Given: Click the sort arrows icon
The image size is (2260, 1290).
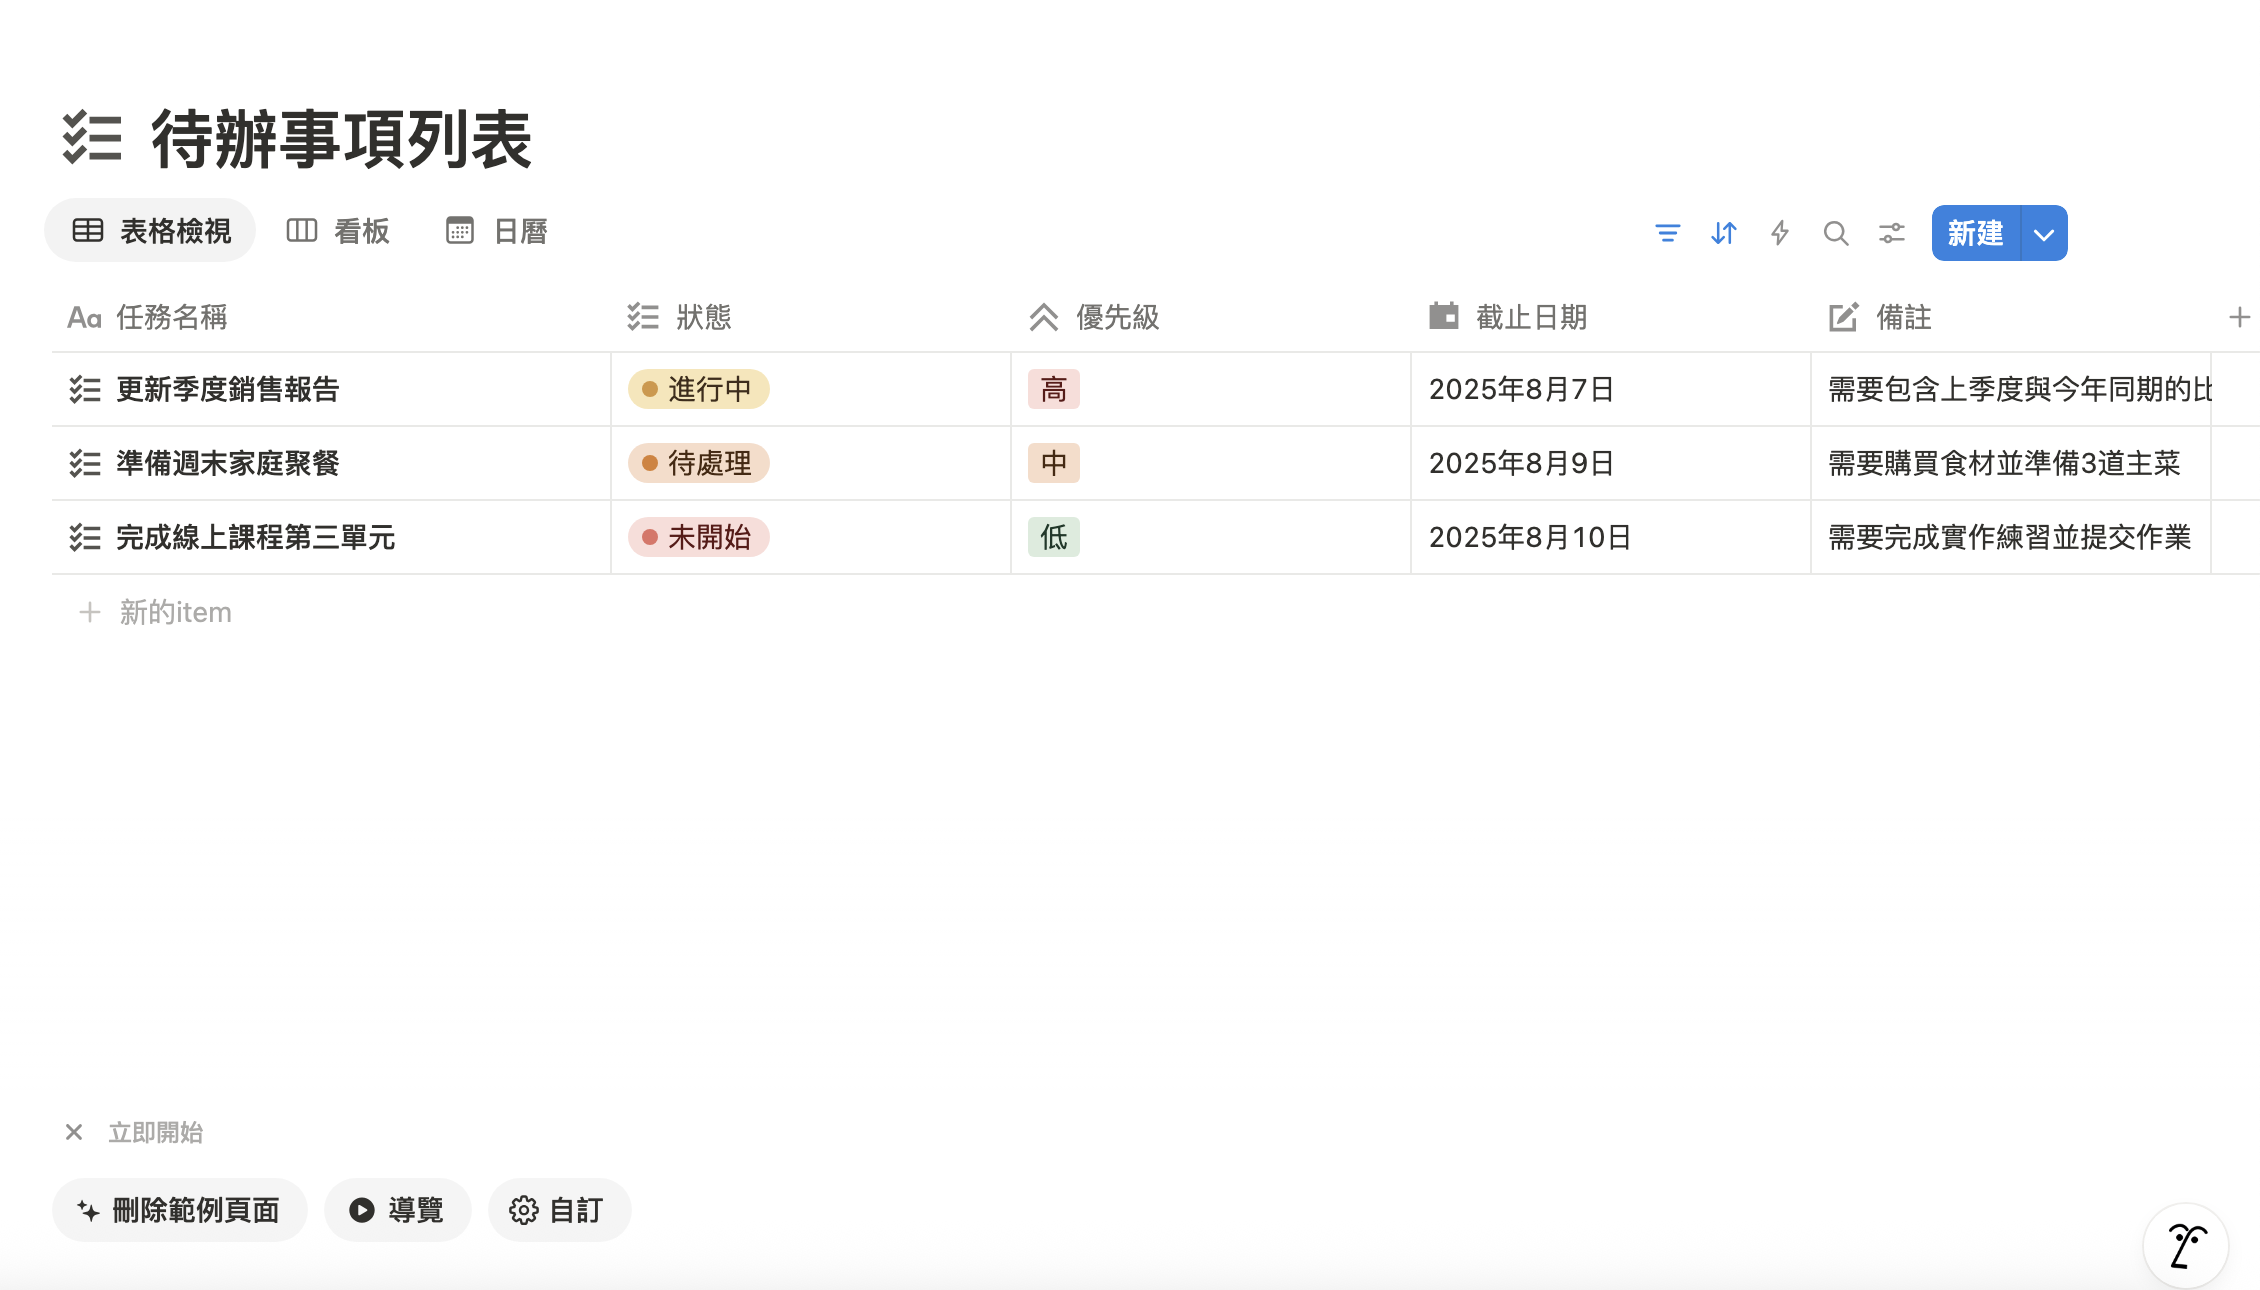Looking at the screenshot, I should (1723, 233).
